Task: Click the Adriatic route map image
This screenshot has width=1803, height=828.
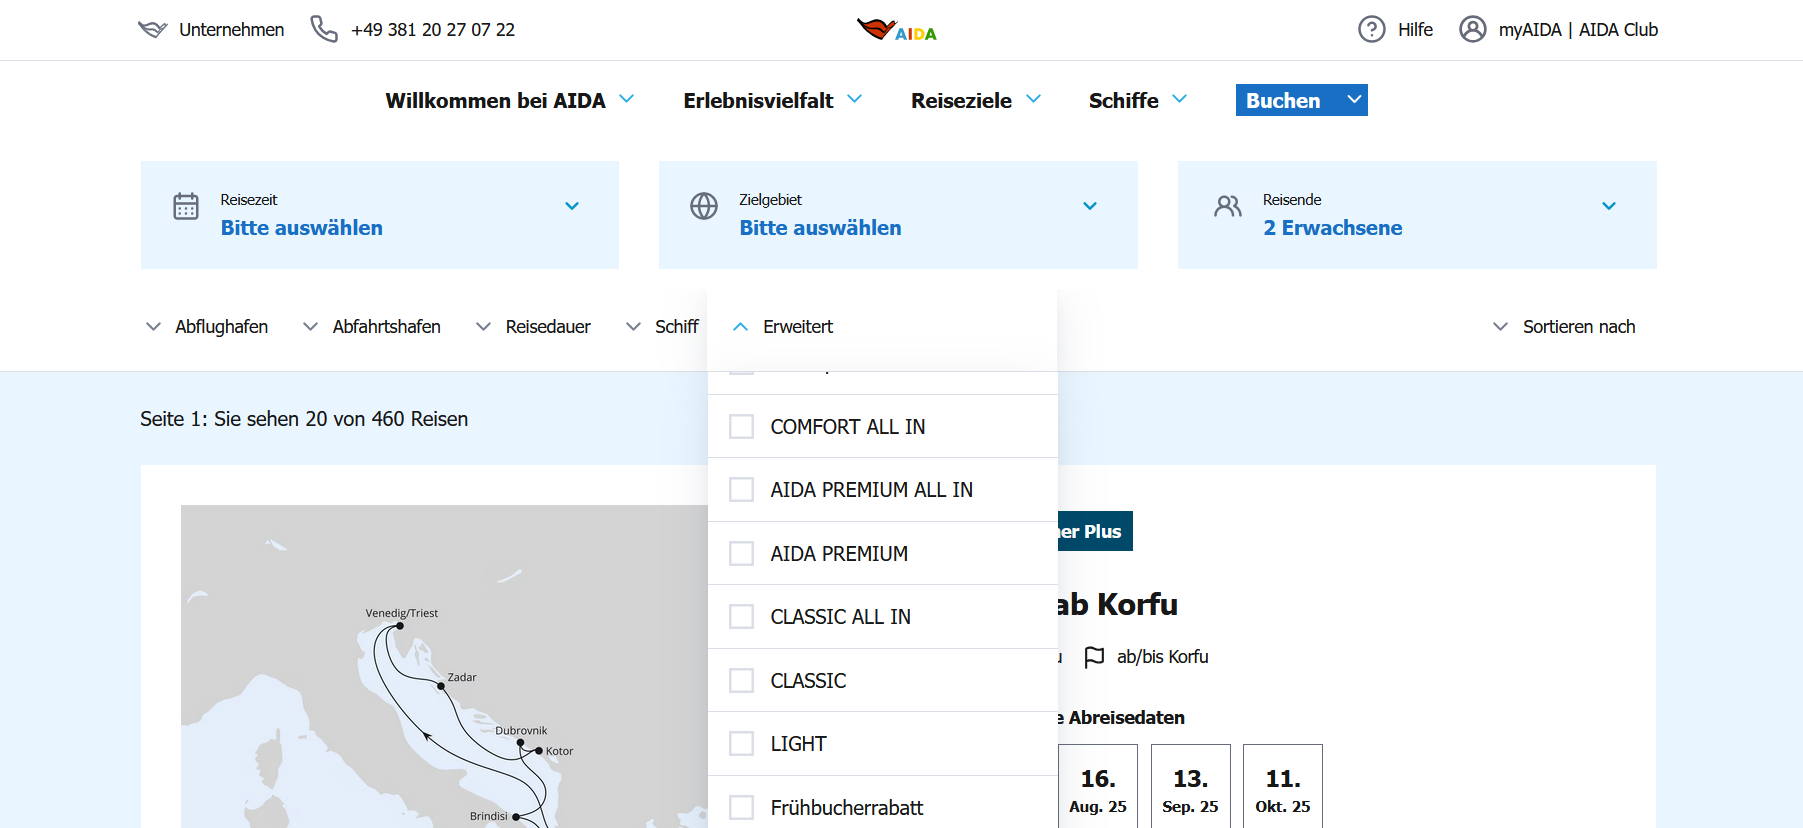Action: pos(444,666)
